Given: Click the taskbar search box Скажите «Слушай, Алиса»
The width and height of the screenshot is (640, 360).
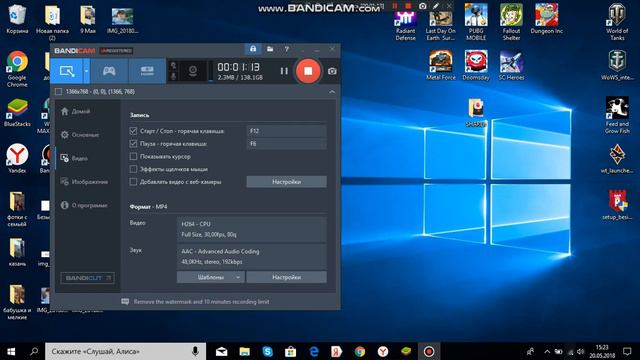Looking at the screenshot, I should pos(125,351).
